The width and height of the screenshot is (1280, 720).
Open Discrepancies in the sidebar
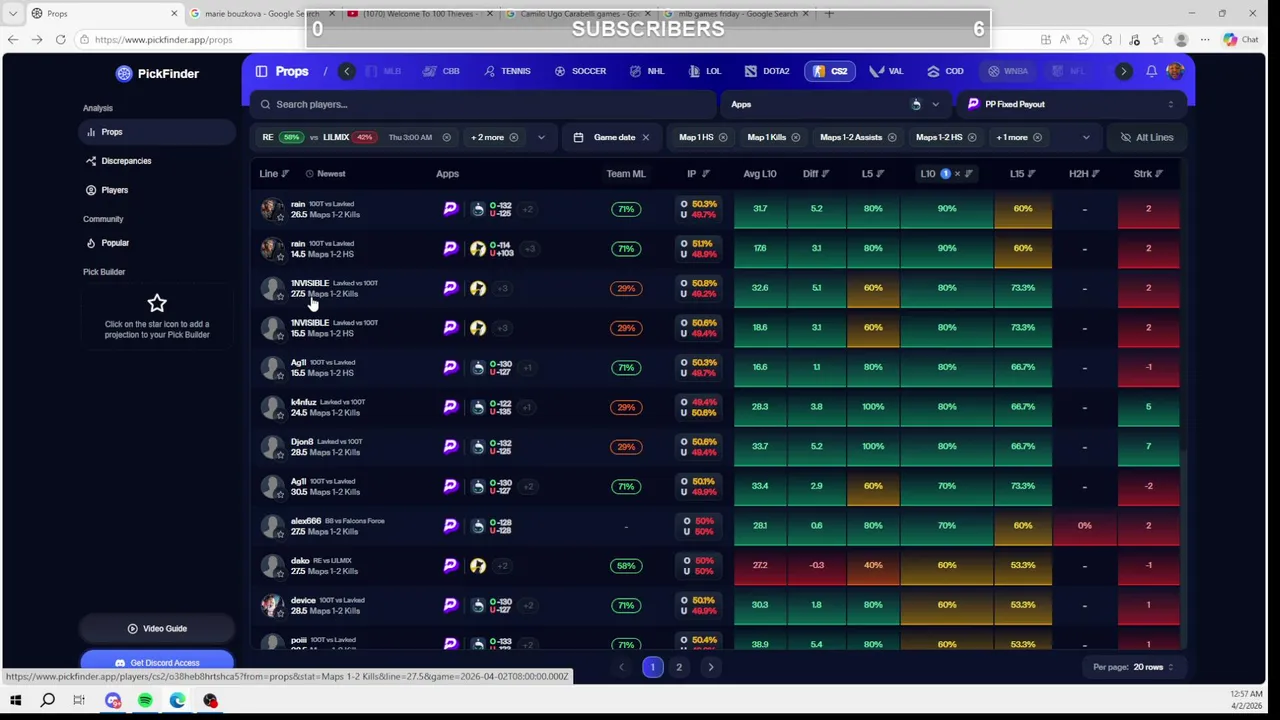tap(157, 161)
